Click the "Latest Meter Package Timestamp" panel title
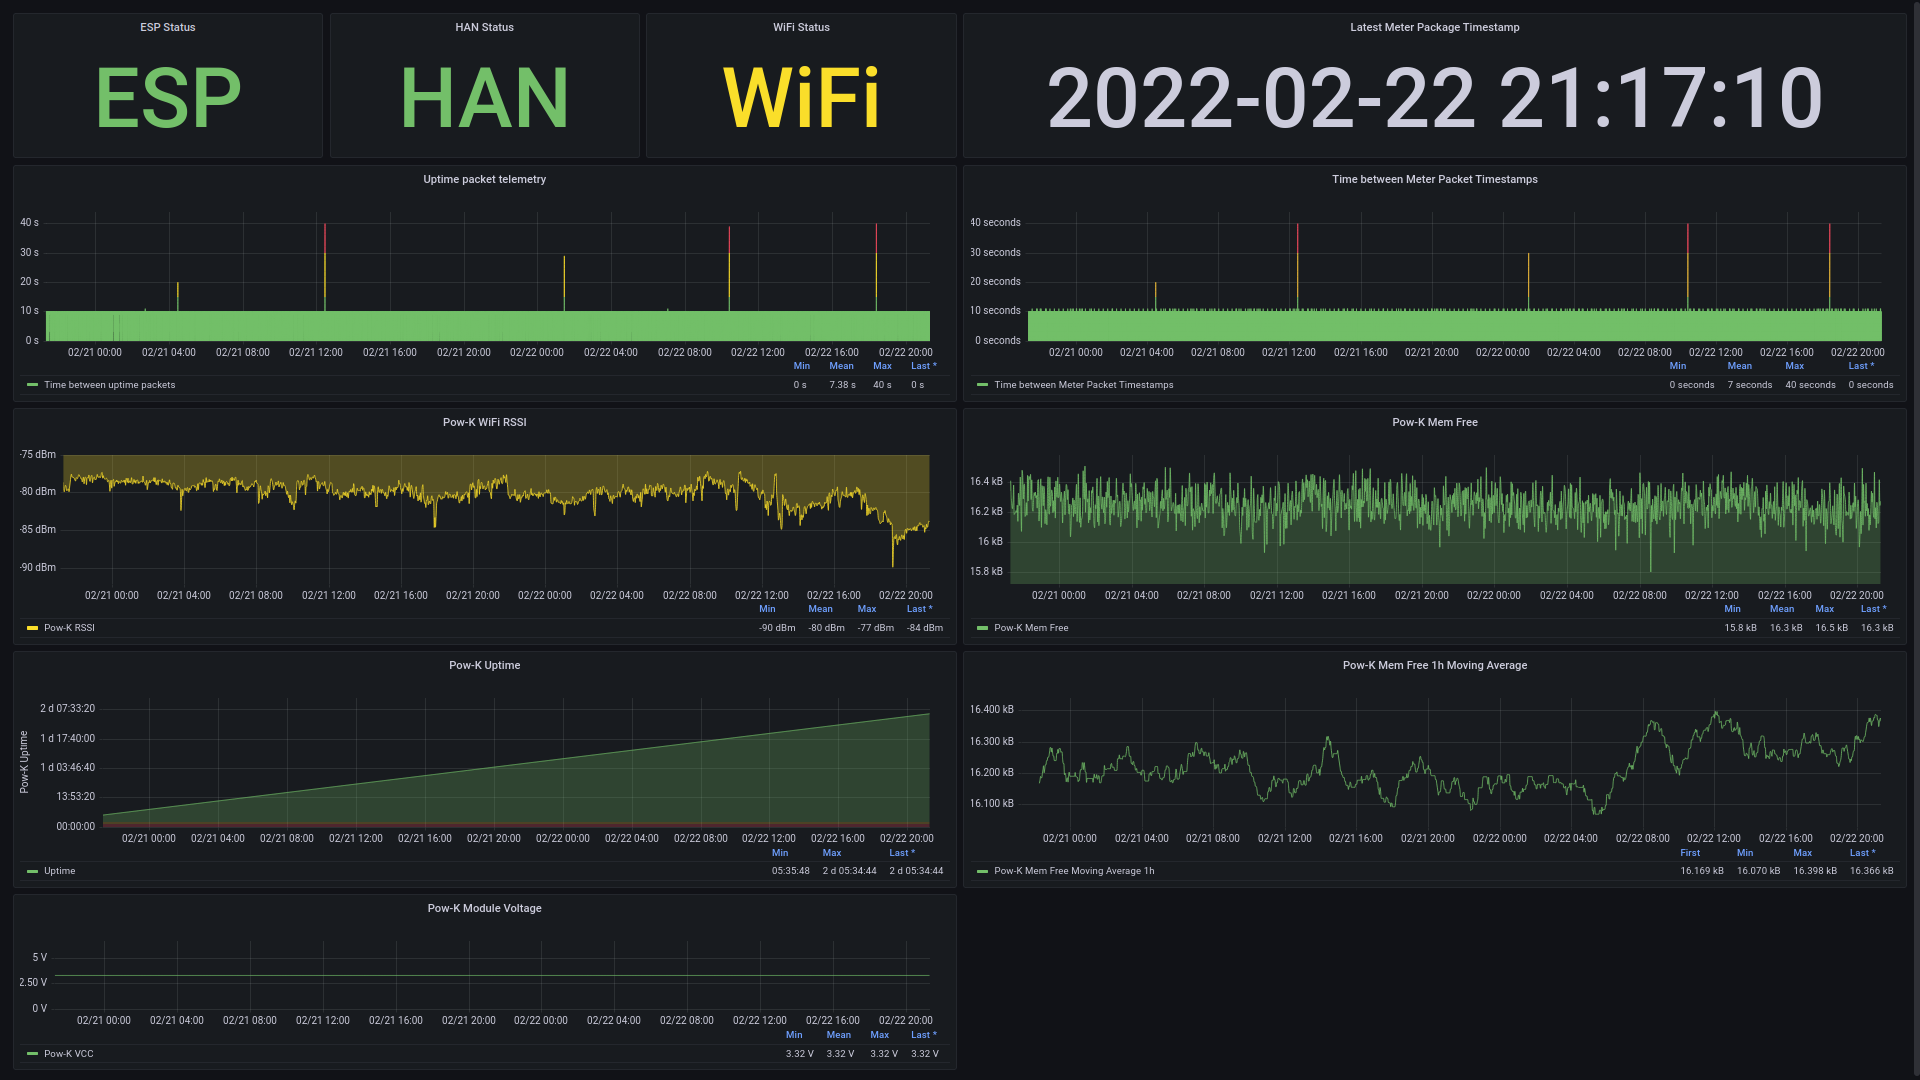Viewport: 1920px width, 1080px height. coord(1434,27)
